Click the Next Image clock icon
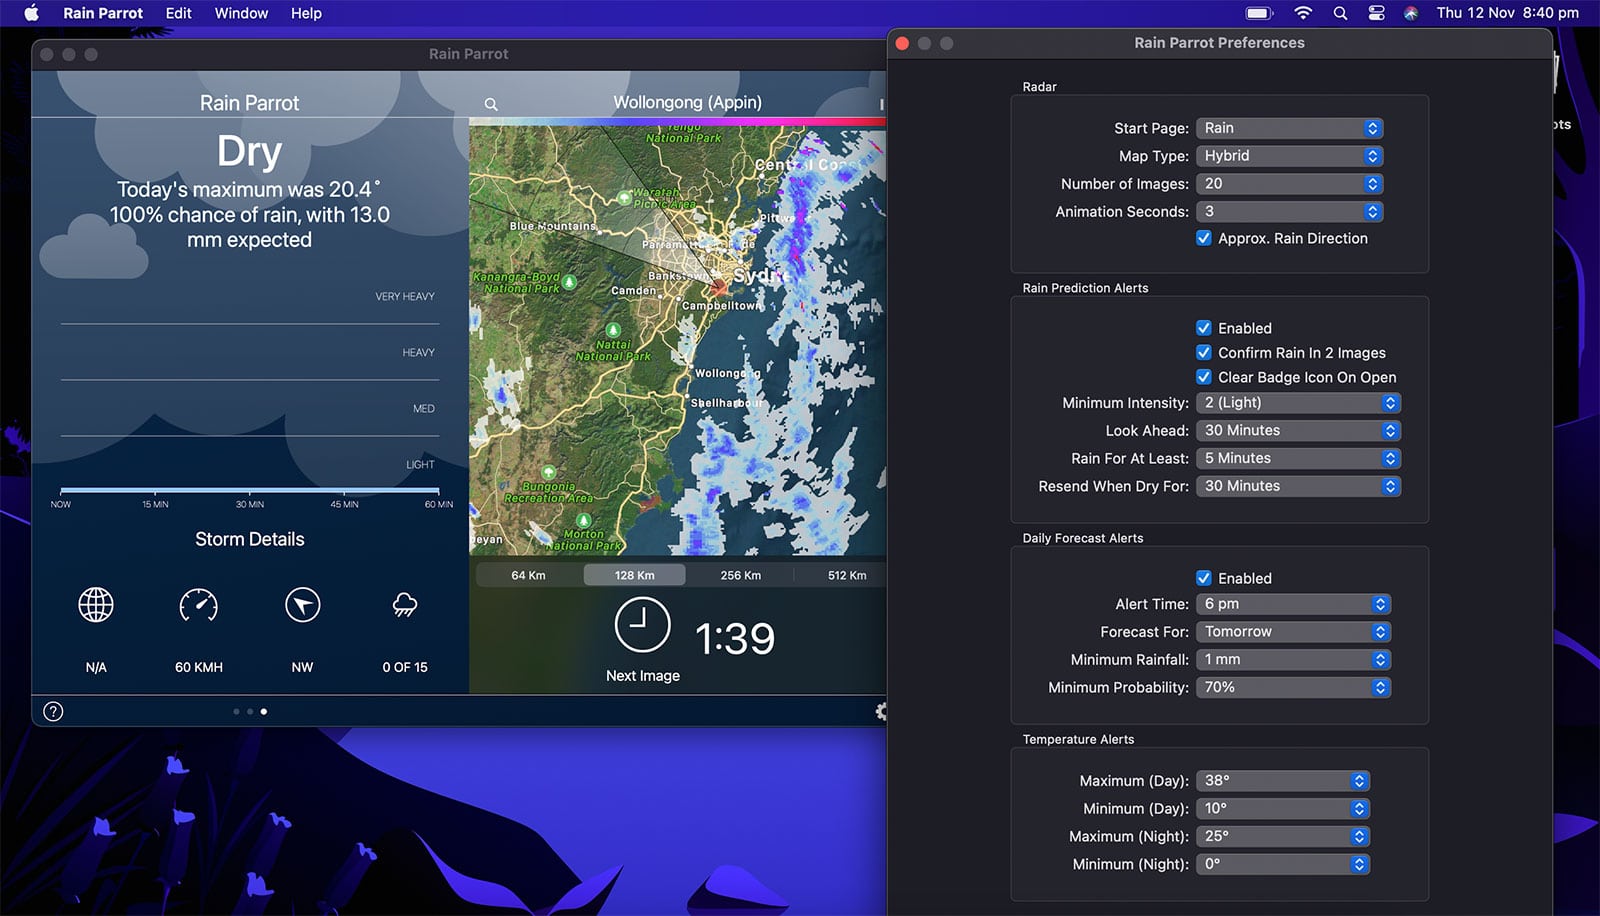The width and height of the screenshot is (1600, 916). [x=642, y=625]
